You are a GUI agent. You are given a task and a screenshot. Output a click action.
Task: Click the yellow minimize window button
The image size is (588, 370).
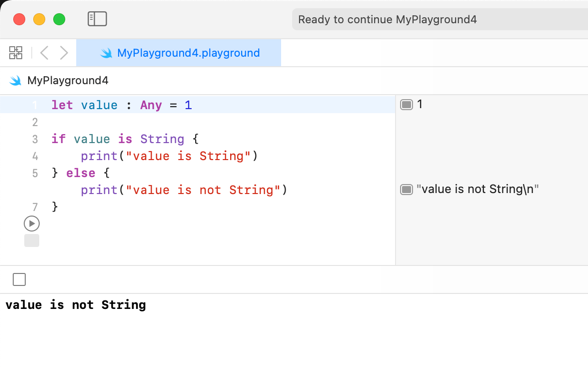click(x=39, y=19)
